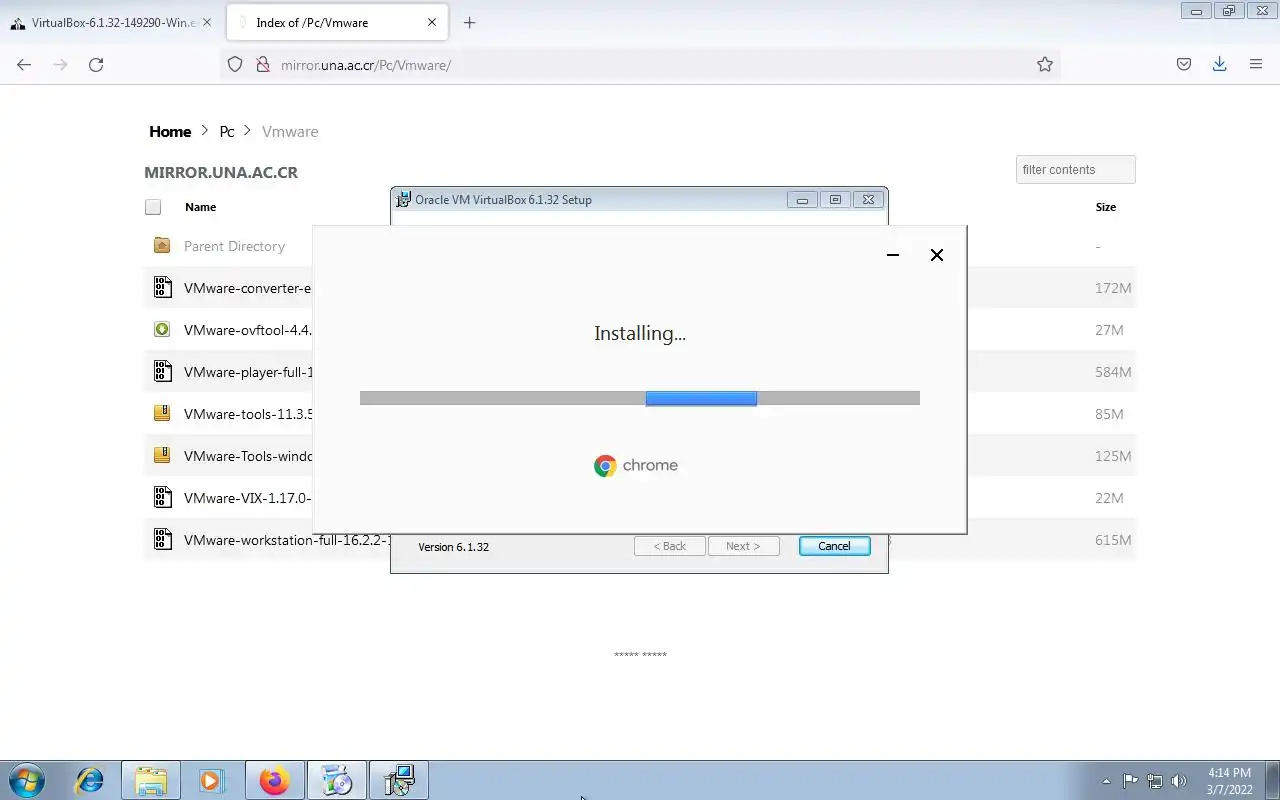The width and height of the screenshot is (1280, 800).
Task: Open Windows Media Player from taskbar
Action: (x=211, y=780)
